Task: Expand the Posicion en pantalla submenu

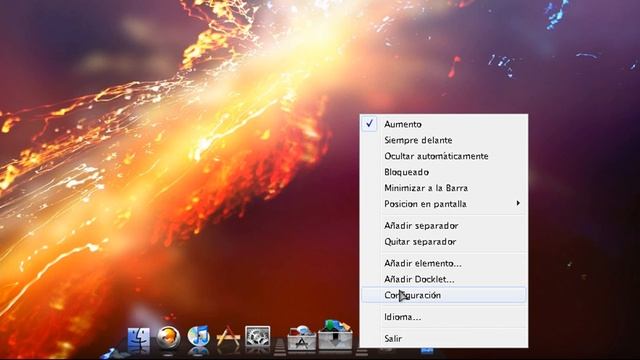Action: coord(444,204)
